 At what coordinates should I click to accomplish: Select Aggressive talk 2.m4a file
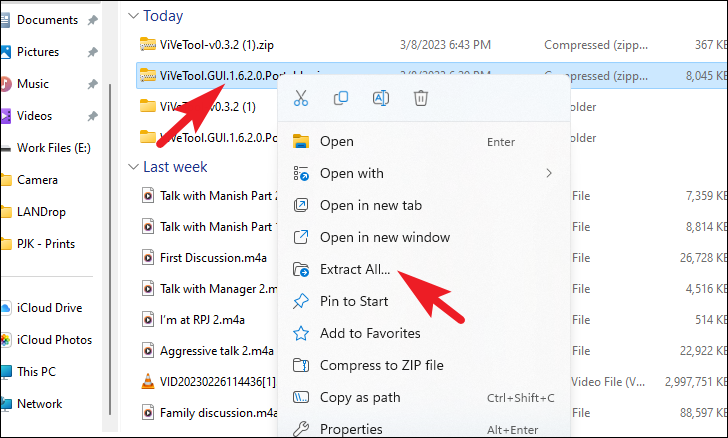(217, 351)
